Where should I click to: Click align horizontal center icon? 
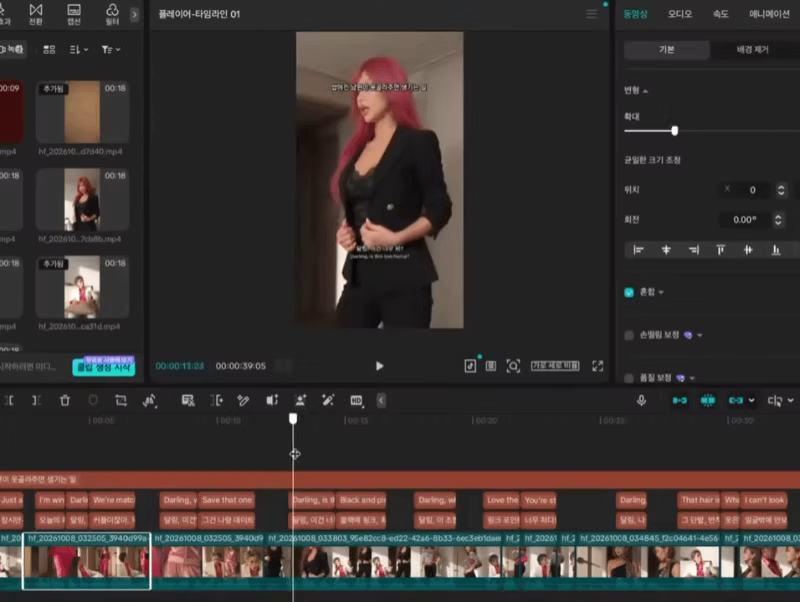pos(666,249)
